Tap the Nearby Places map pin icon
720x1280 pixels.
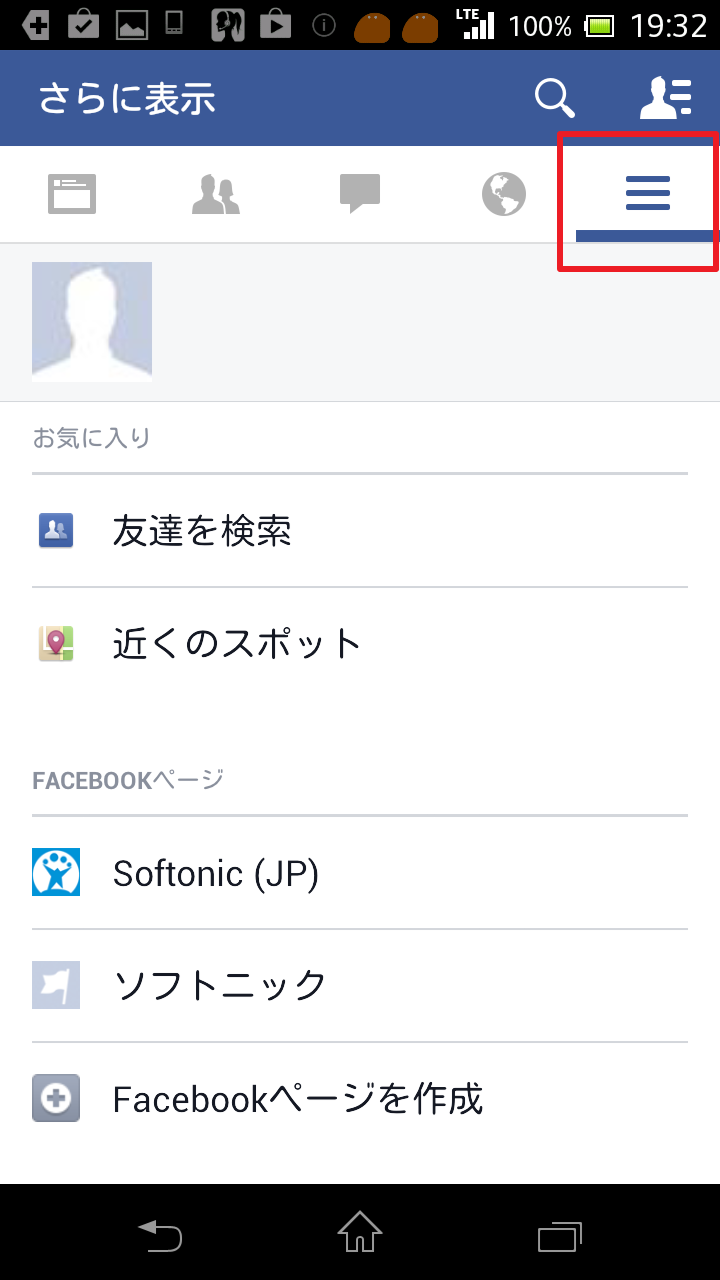(x=56, y=643)
